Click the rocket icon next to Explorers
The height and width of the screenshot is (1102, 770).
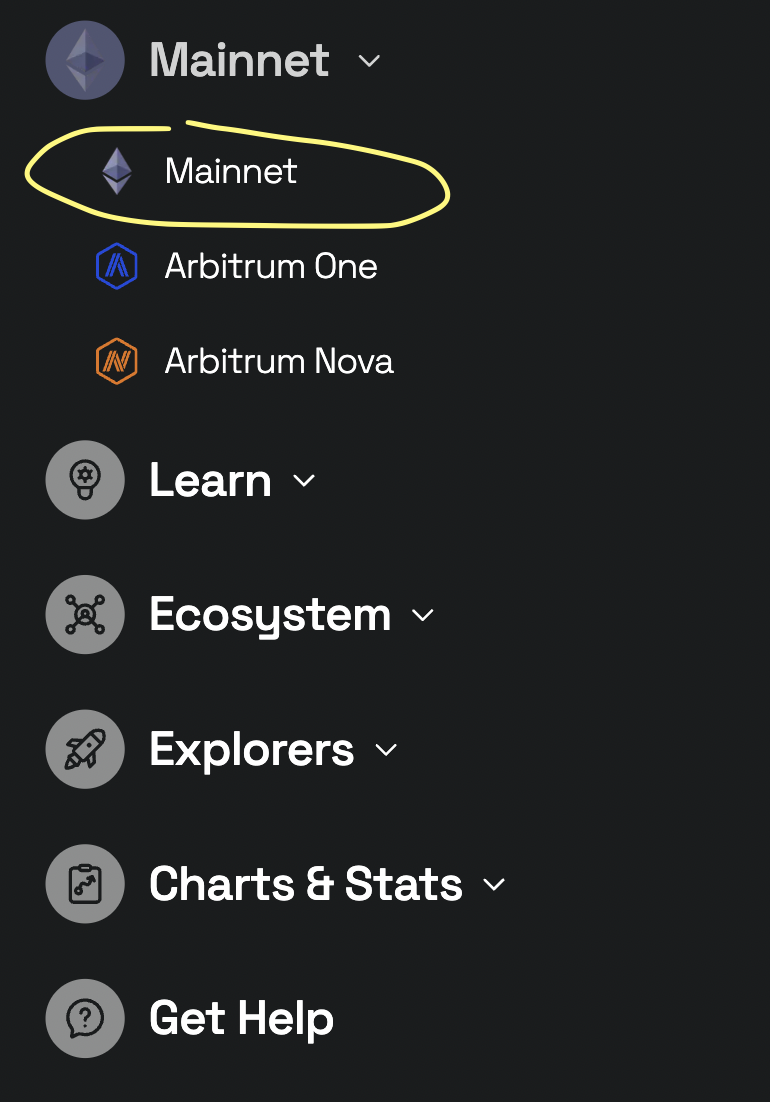click(x=85, y=749)
